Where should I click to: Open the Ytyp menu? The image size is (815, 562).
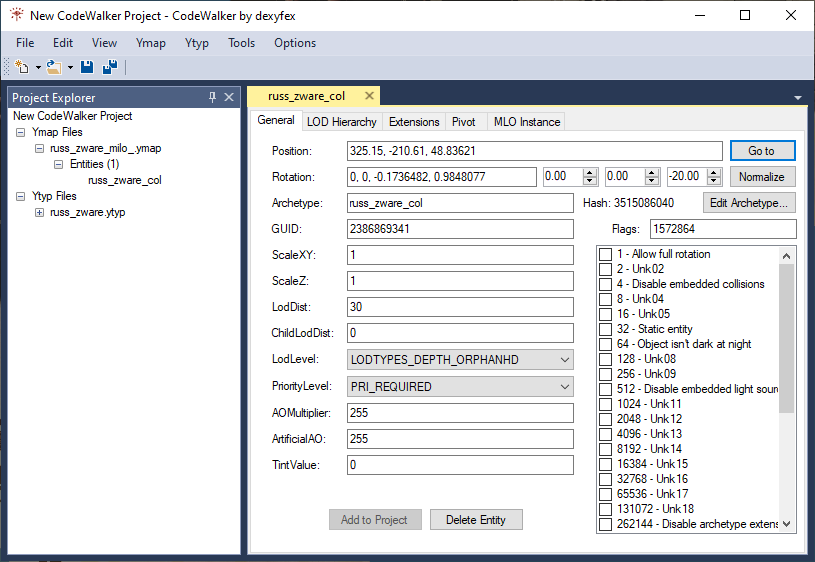196,43
